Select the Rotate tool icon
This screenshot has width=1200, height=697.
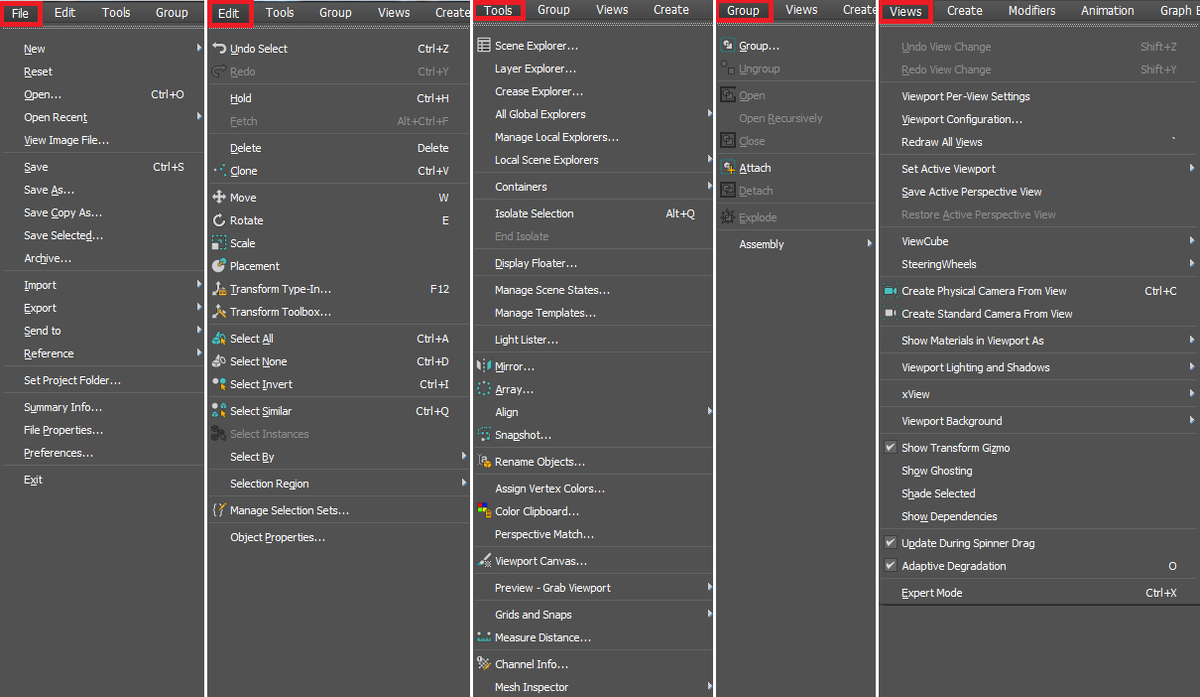pyautogui.click(x=219, y=221)
